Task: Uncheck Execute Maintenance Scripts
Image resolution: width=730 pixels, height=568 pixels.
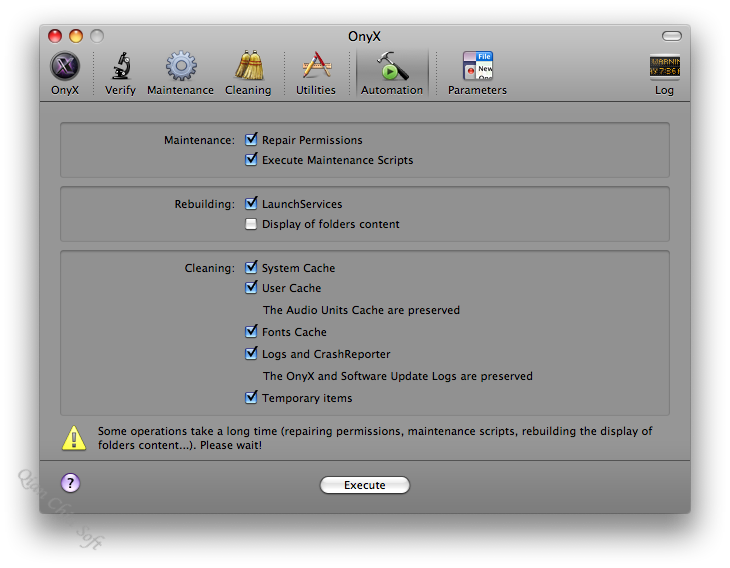Action: tap(251, 159)
